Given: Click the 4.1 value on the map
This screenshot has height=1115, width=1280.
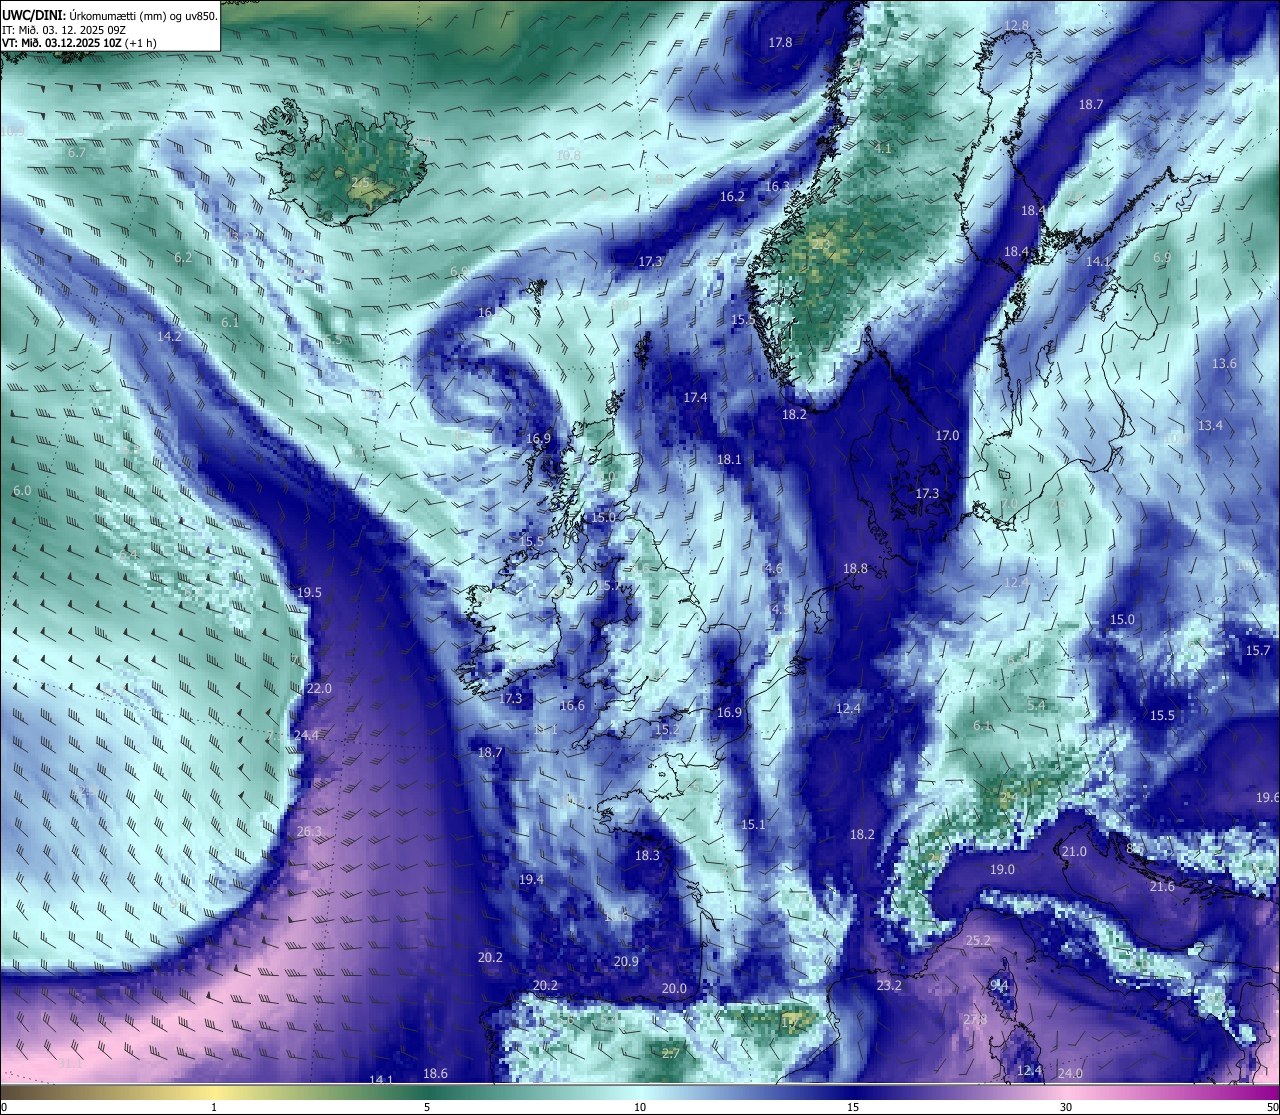Looking at the screenshot, I should coord(882,148).
